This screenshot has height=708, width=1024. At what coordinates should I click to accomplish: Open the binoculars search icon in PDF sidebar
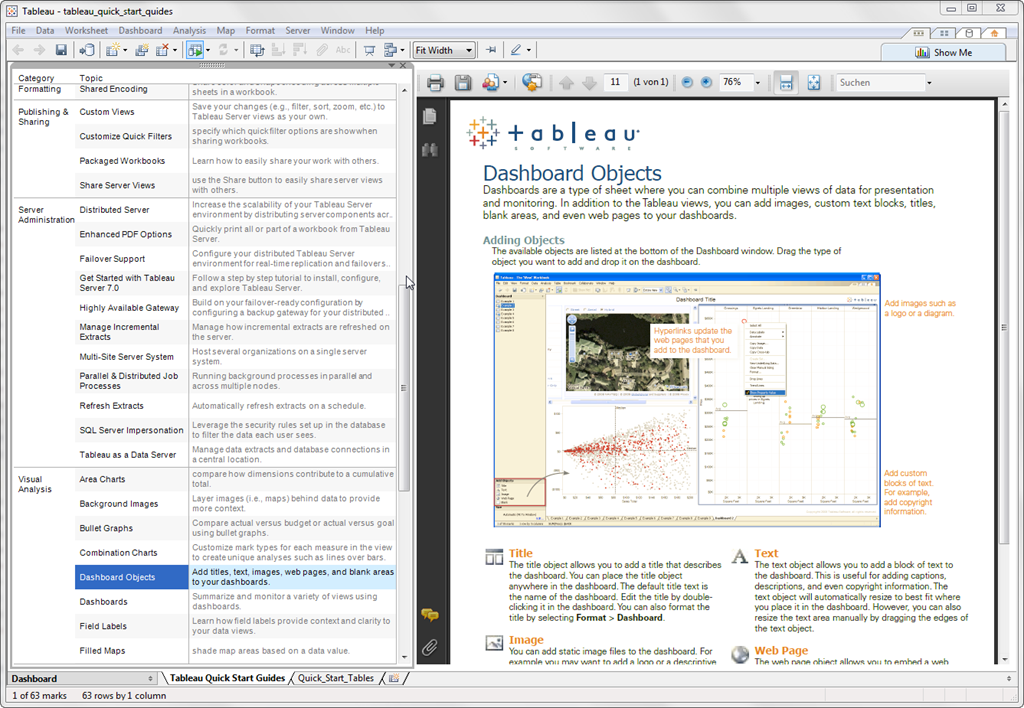click(x=430, y=150)
